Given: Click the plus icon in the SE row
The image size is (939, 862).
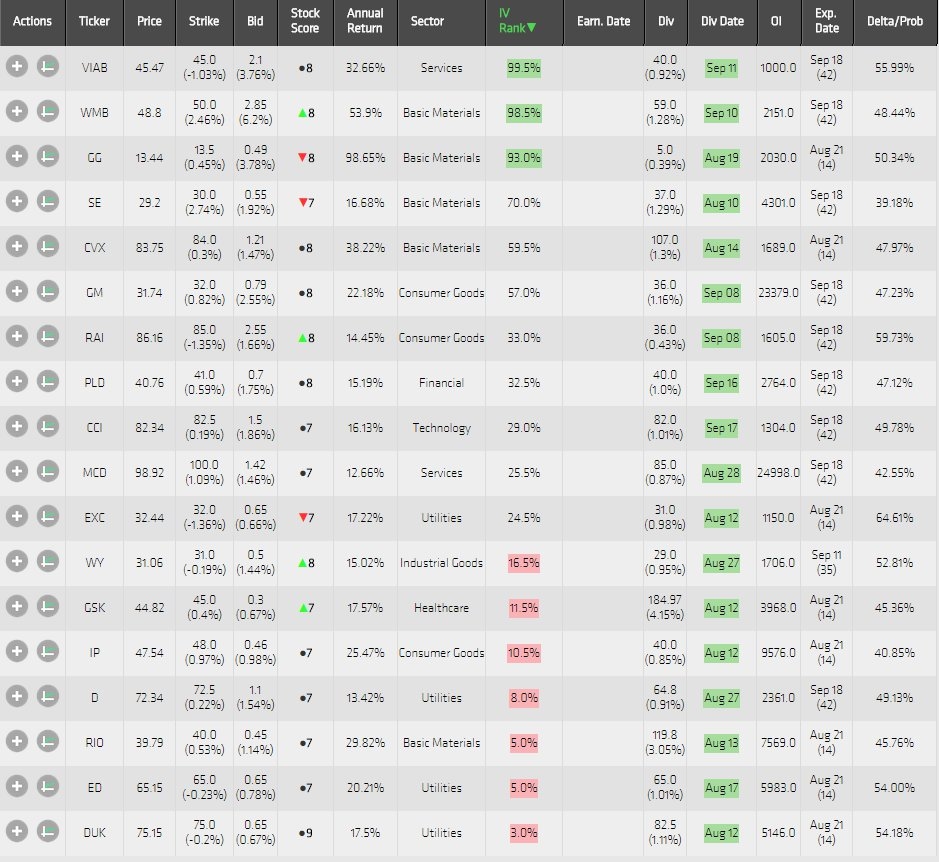Looking at the screenshot, I should (x=17, y=201).
